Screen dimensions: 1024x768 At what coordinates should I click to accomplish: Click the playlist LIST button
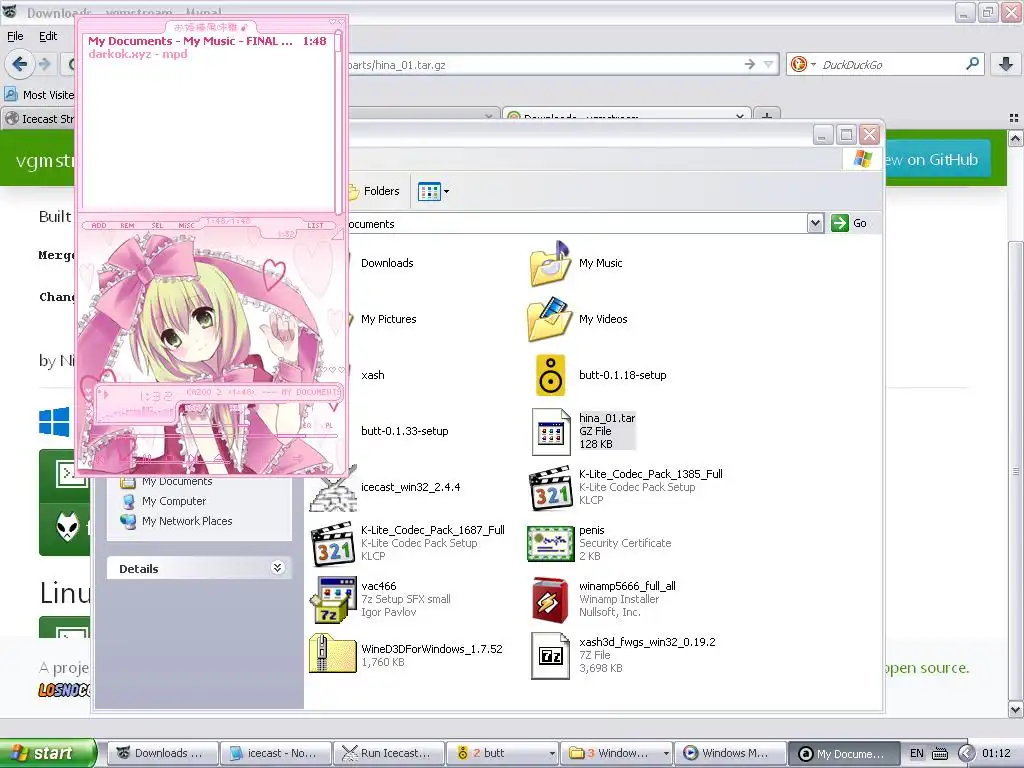tap(315, 225)
